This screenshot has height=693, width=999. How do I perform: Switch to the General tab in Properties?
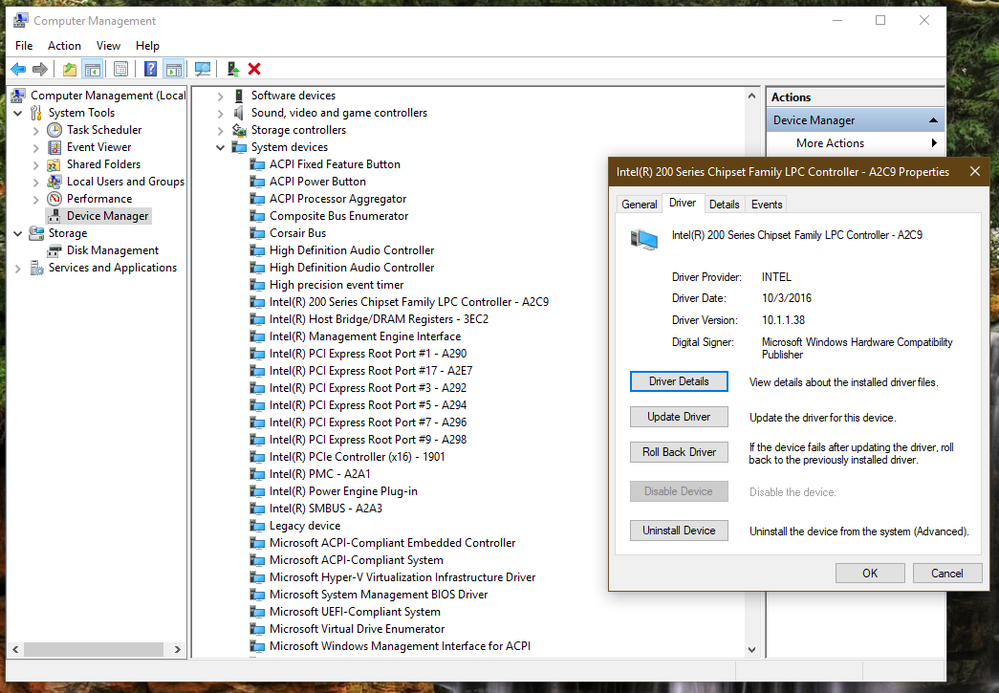(639, 204)
